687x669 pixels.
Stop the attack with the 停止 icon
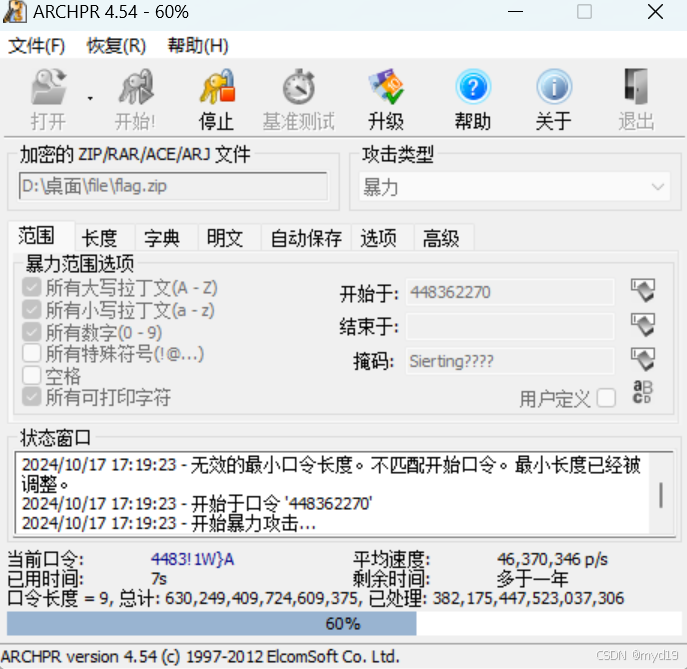(217, 86)
